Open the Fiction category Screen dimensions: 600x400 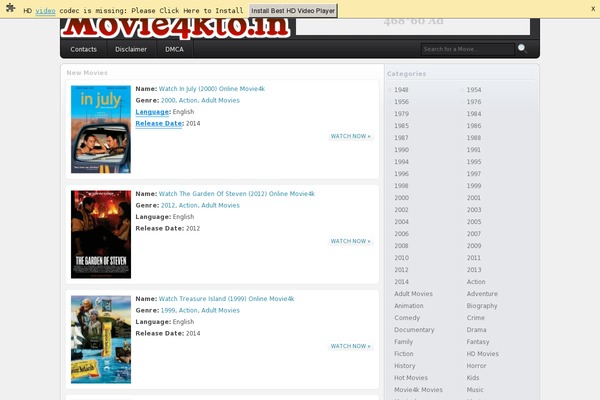[404, 354]
